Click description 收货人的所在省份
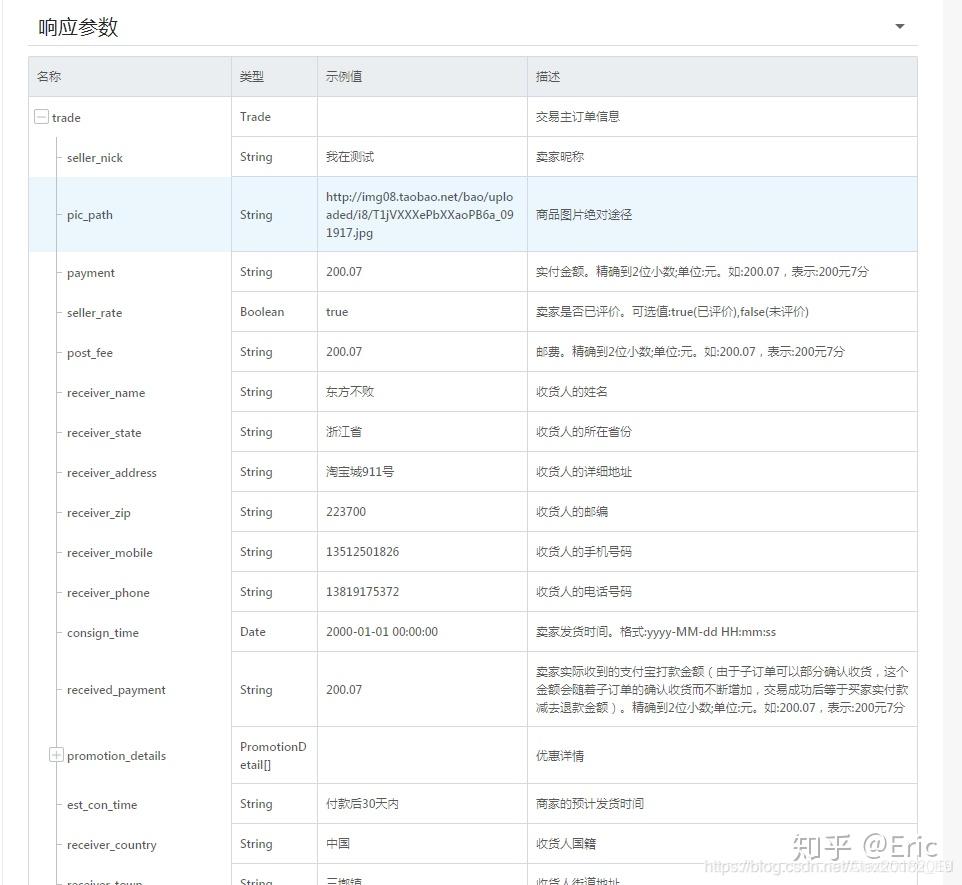 (583, 431)
